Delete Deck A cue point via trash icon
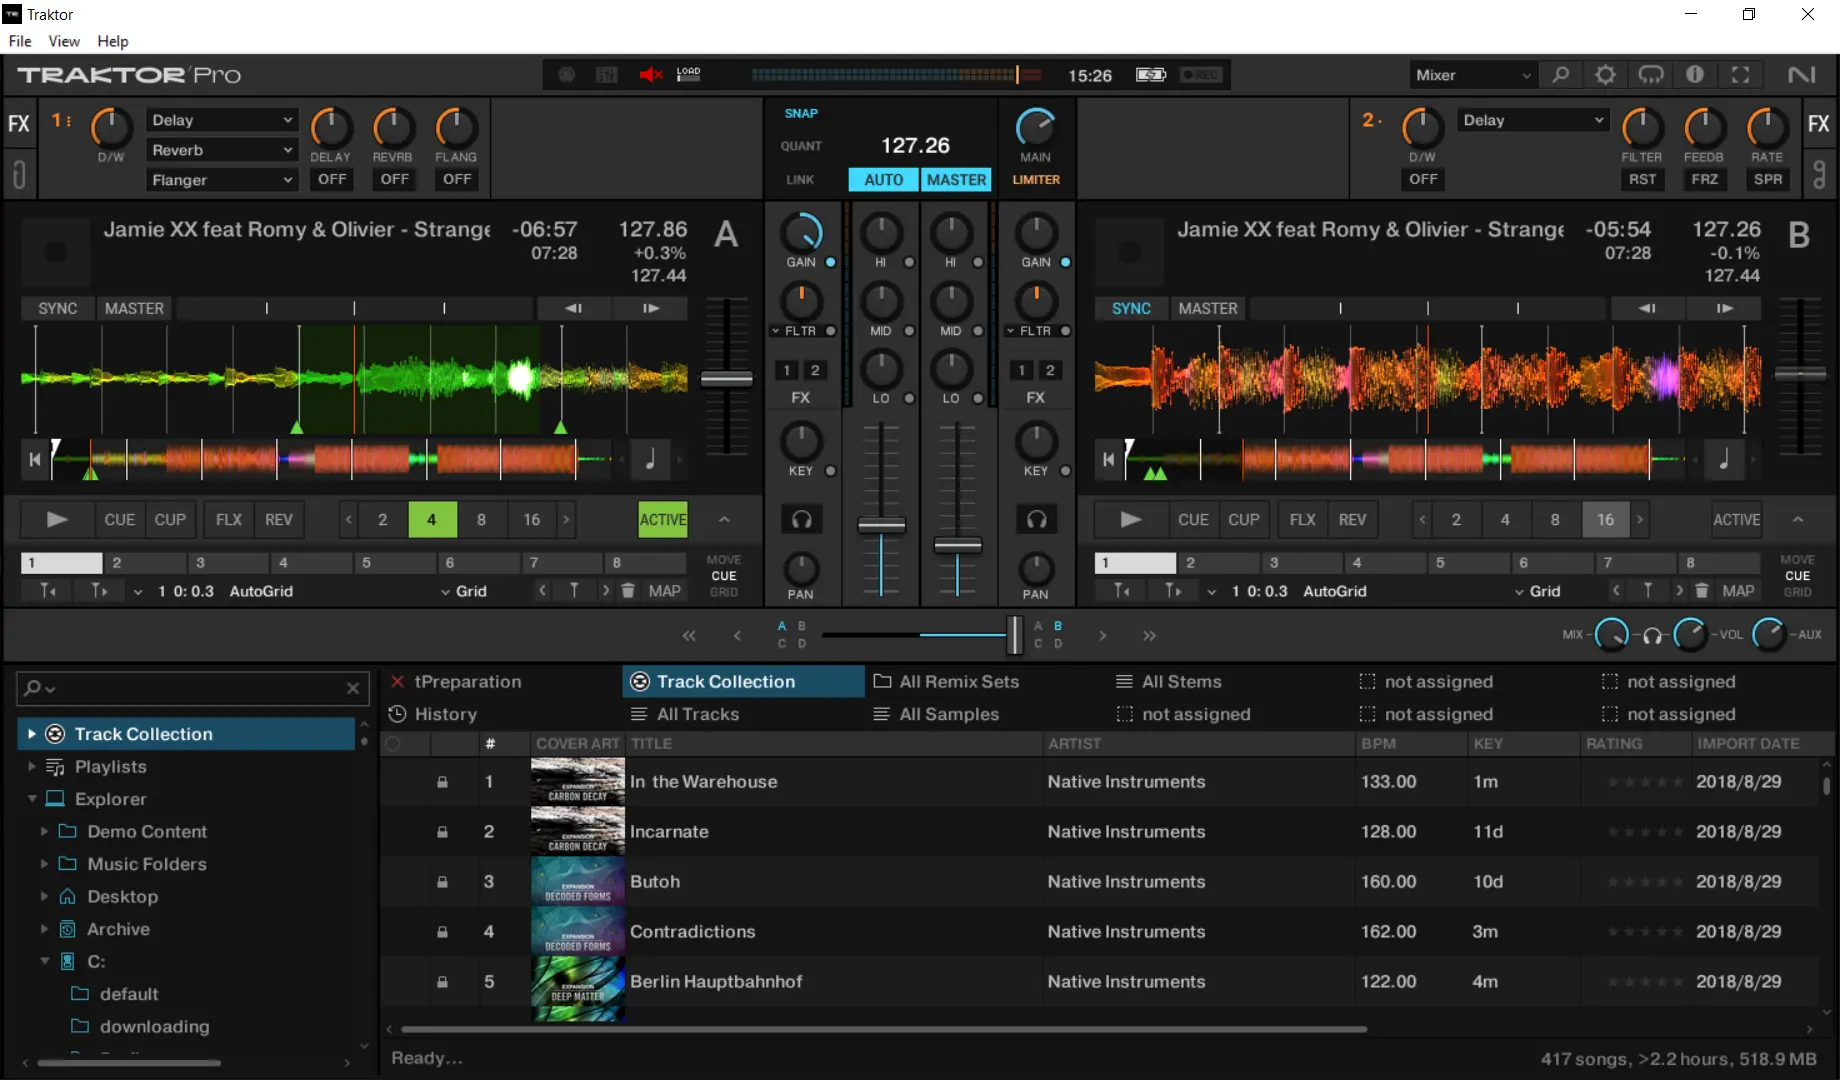The height and width of the screenshot is (1080, 1840). click(x=628, y=591)
